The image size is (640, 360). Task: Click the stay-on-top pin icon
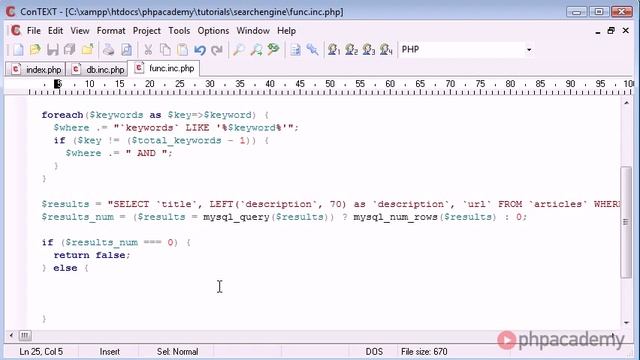click(312, 50)
